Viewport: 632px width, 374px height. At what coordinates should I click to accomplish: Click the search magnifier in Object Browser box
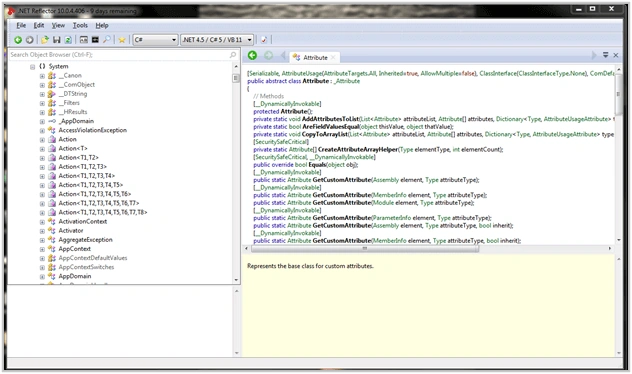pos(233,55)
